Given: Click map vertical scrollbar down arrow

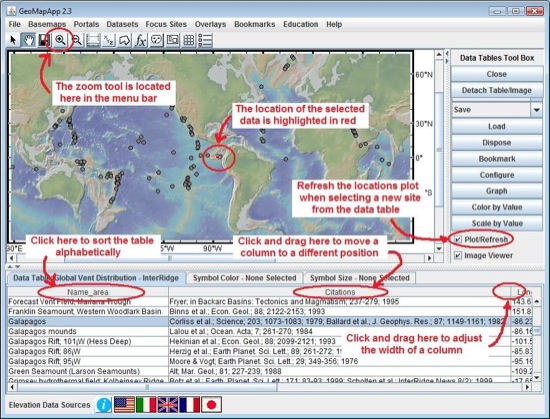Looking at the screenshot, I should tap(439, 249).
